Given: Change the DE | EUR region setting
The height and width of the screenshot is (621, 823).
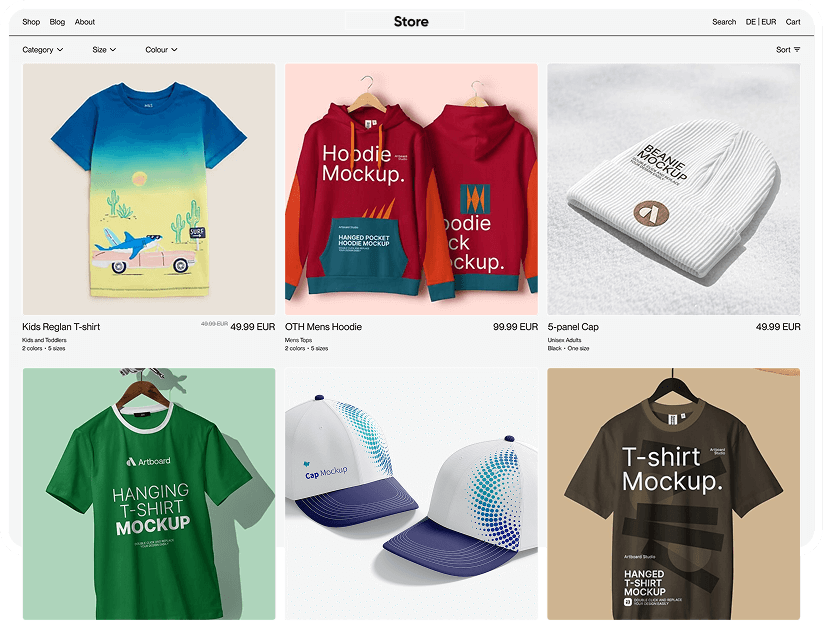Looking at the screenshot, I should coord(761,22).
